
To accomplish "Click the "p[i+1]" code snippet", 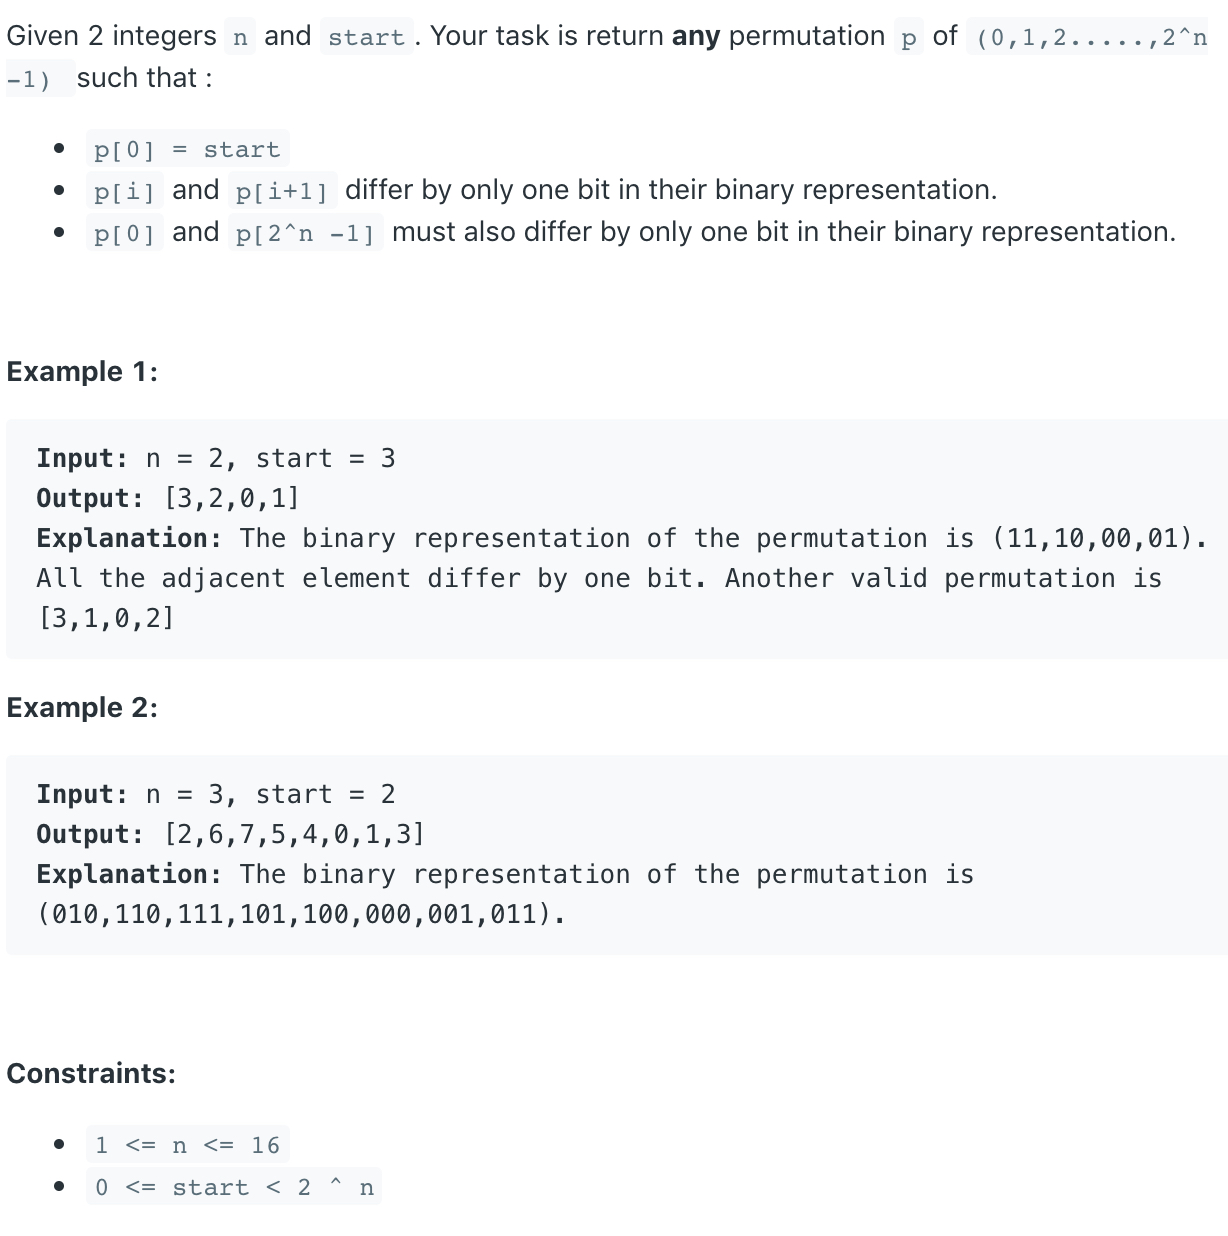I will [x=282, y=191].
